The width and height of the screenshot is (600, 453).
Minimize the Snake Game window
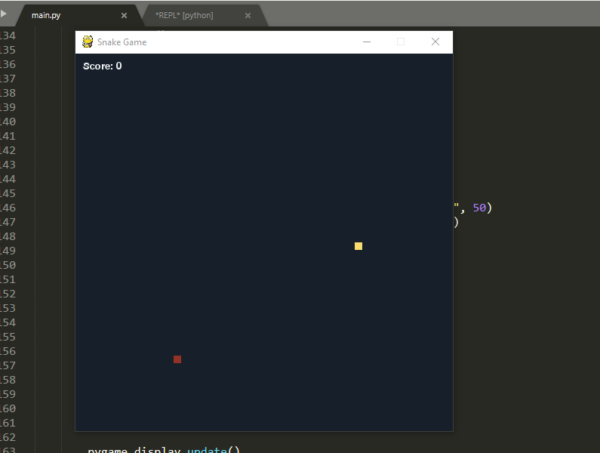[367, 42]
